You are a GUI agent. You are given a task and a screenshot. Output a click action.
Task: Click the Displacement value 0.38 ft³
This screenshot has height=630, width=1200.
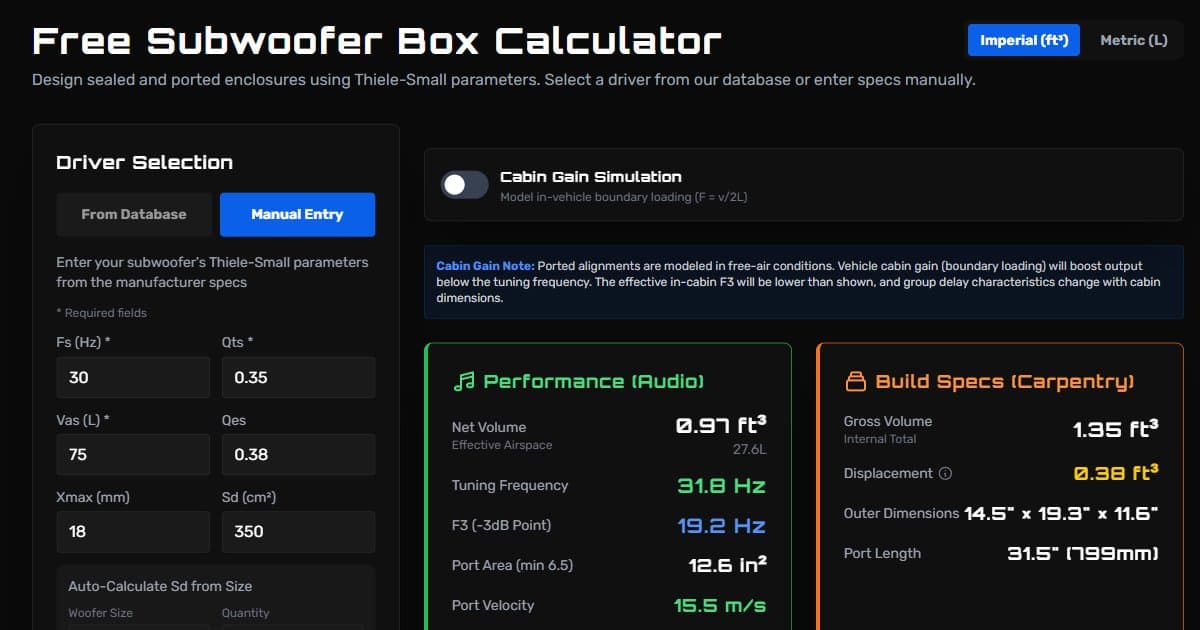pyautogui.click(x=1116, y=473)
